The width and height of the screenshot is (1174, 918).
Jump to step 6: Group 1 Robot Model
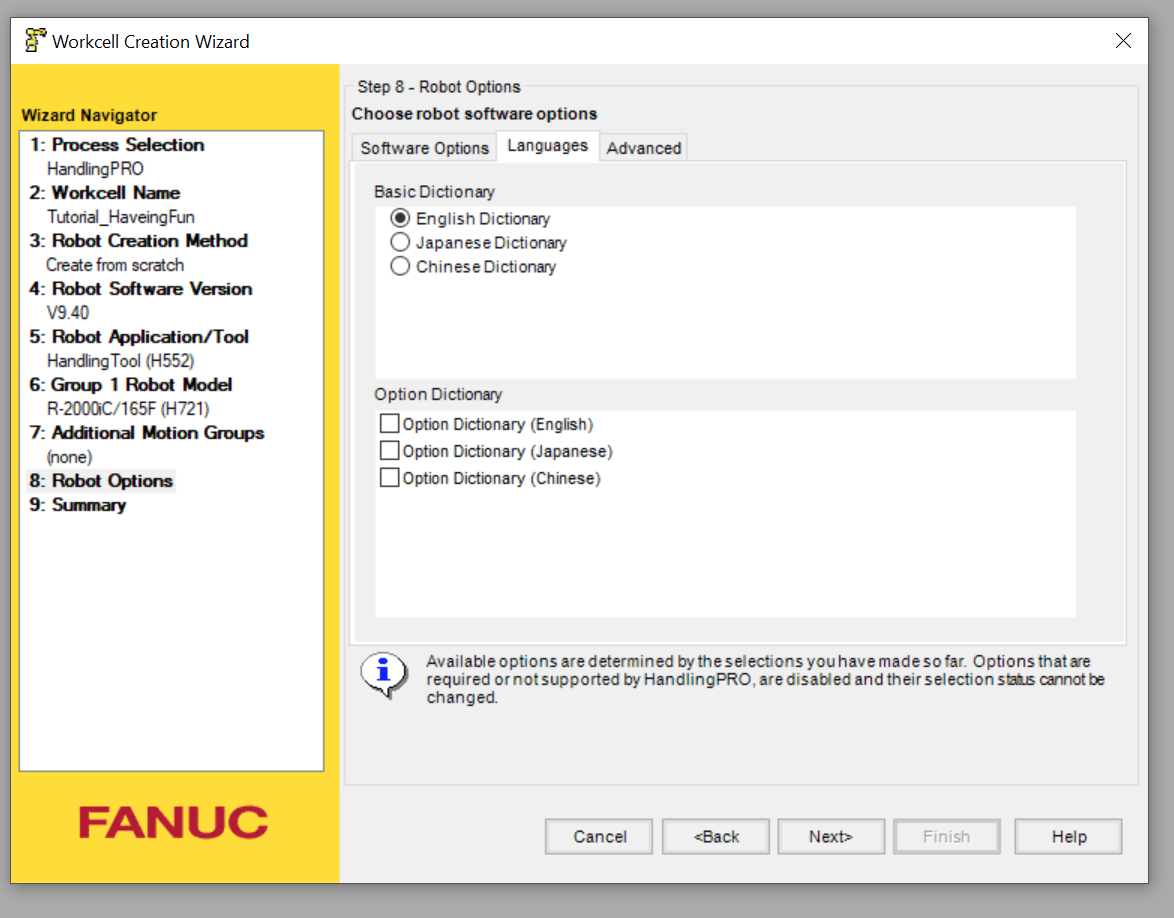pos(131,384)
